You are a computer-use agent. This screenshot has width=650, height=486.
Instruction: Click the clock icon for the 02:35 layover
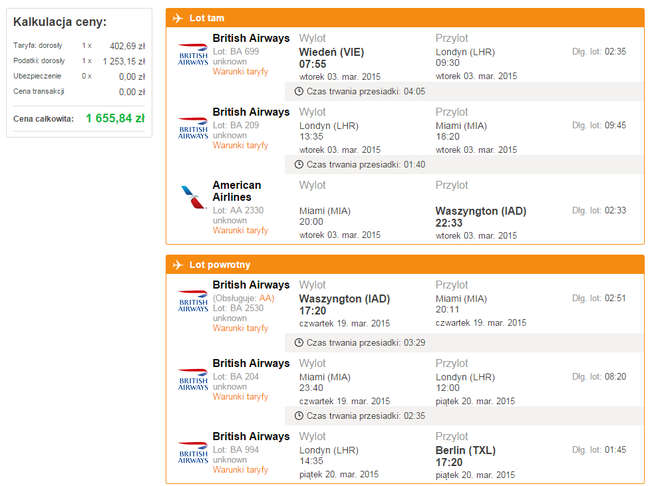click(298, 415)
